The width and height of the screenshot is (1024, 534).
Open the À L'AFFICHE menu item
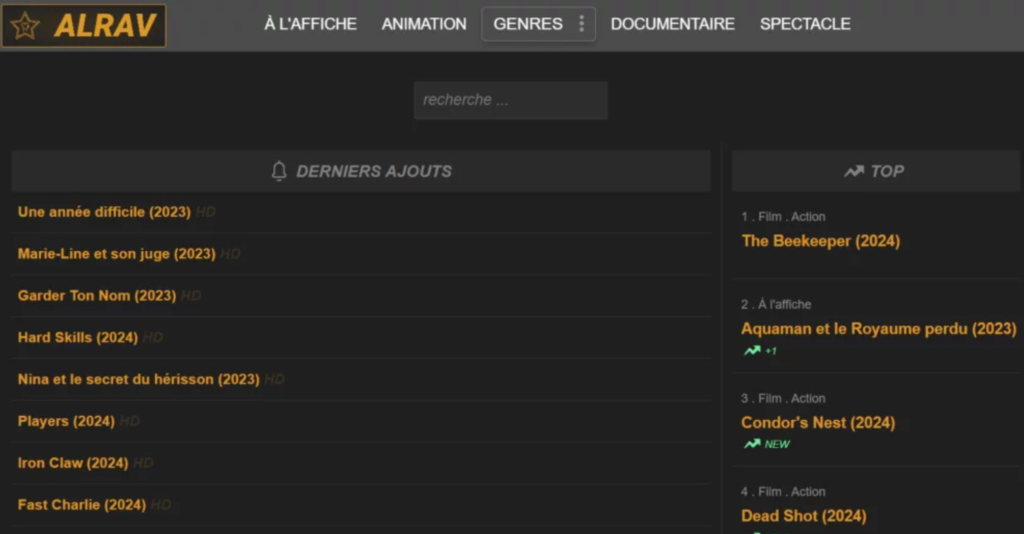[310, 24]
